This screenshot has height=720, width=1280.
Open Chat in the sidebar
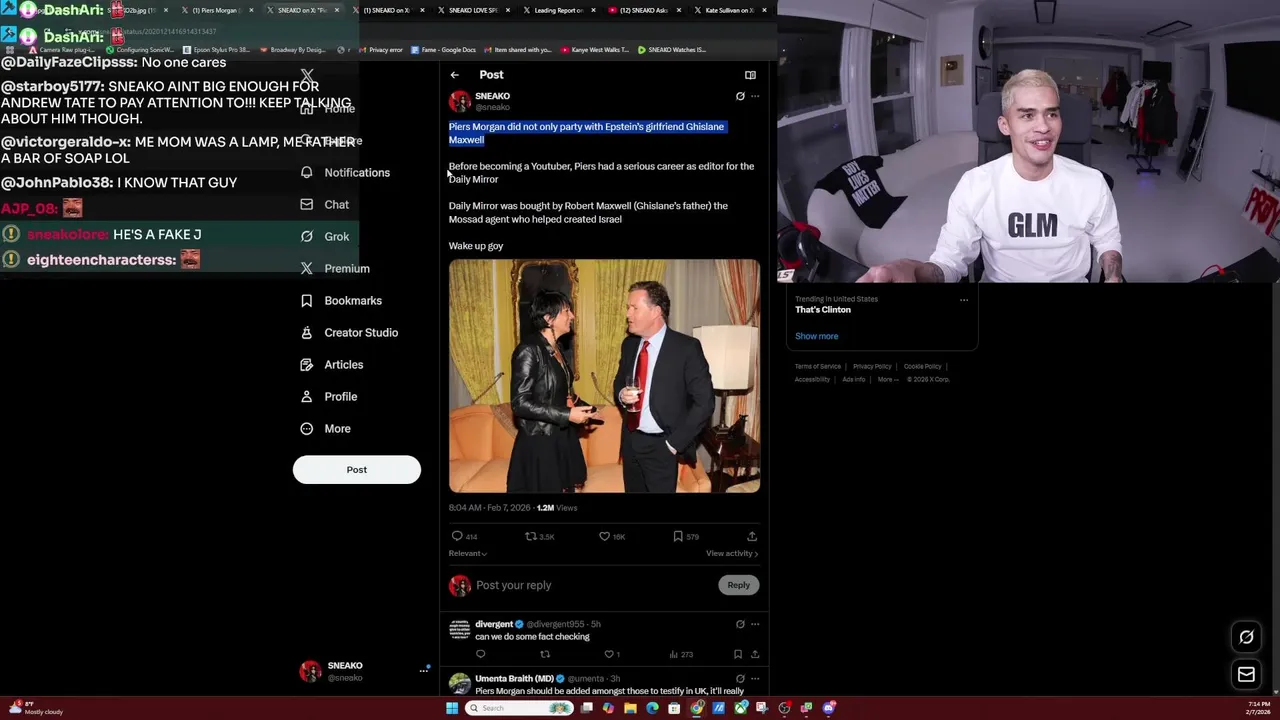325,204
